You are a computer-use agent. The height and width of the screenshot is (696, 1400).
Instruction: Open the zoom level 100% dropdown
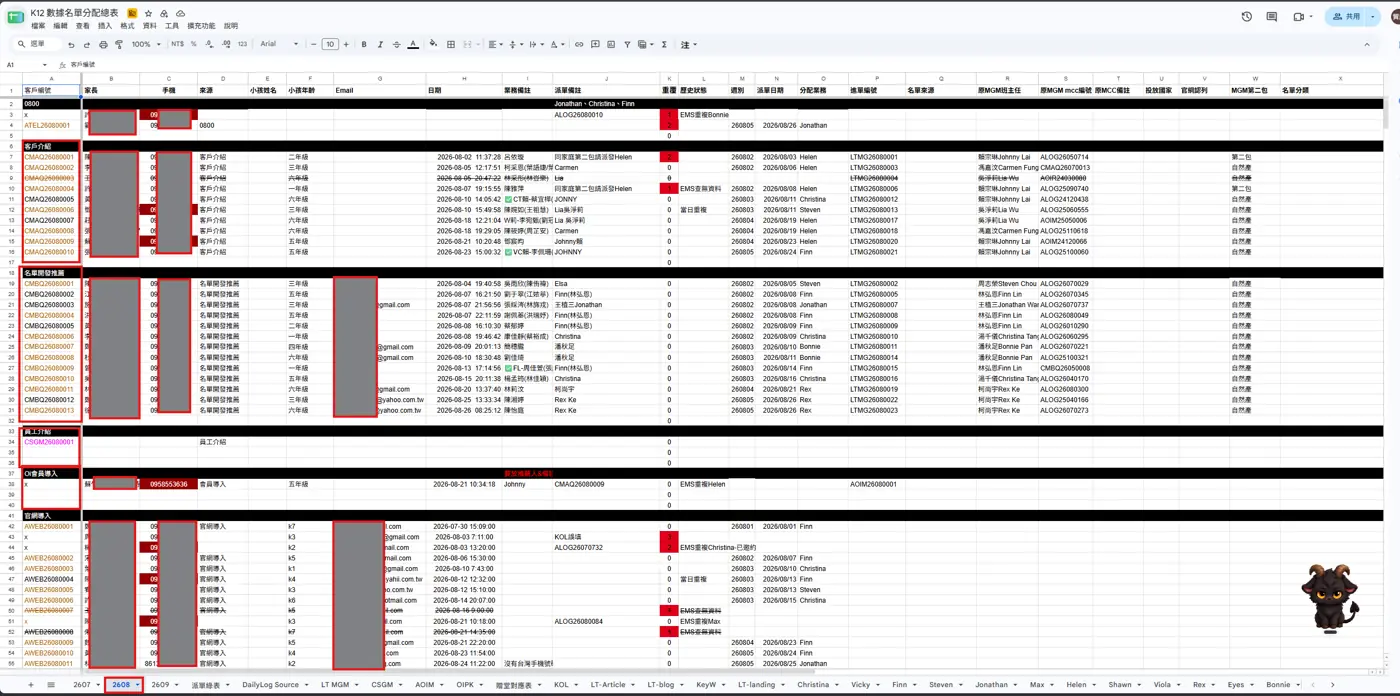146,44
